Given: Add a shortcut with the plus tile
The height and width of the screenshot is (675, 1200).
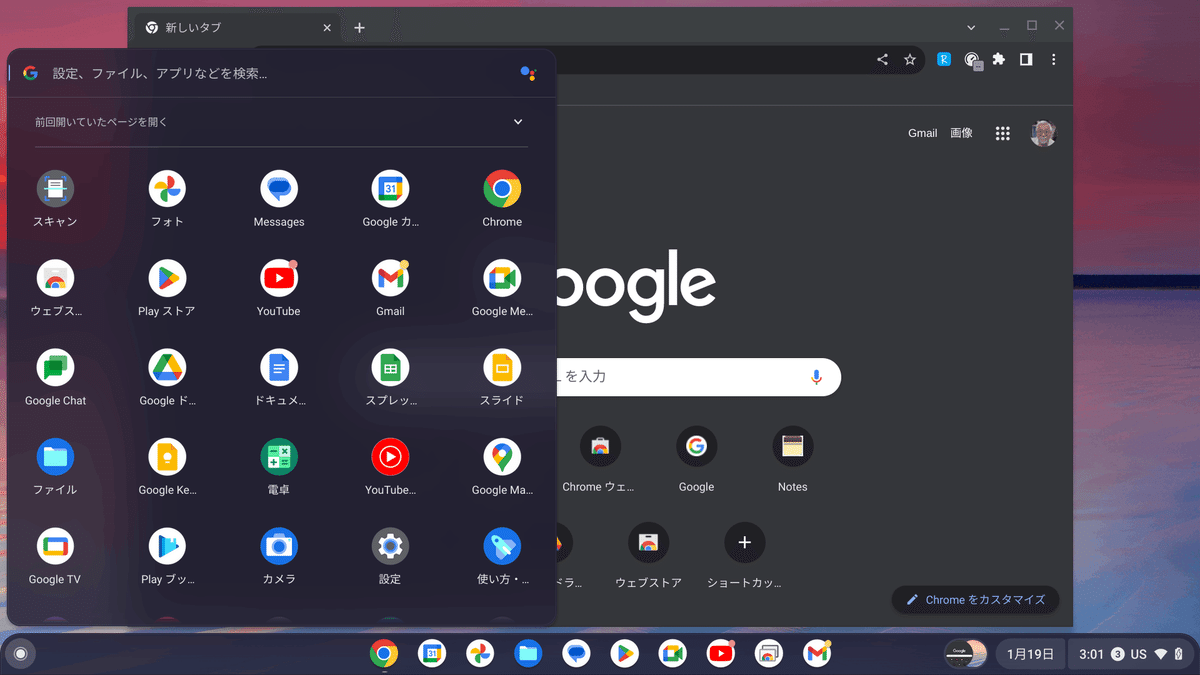Looking at the screenshot, I should pos(744,556).
